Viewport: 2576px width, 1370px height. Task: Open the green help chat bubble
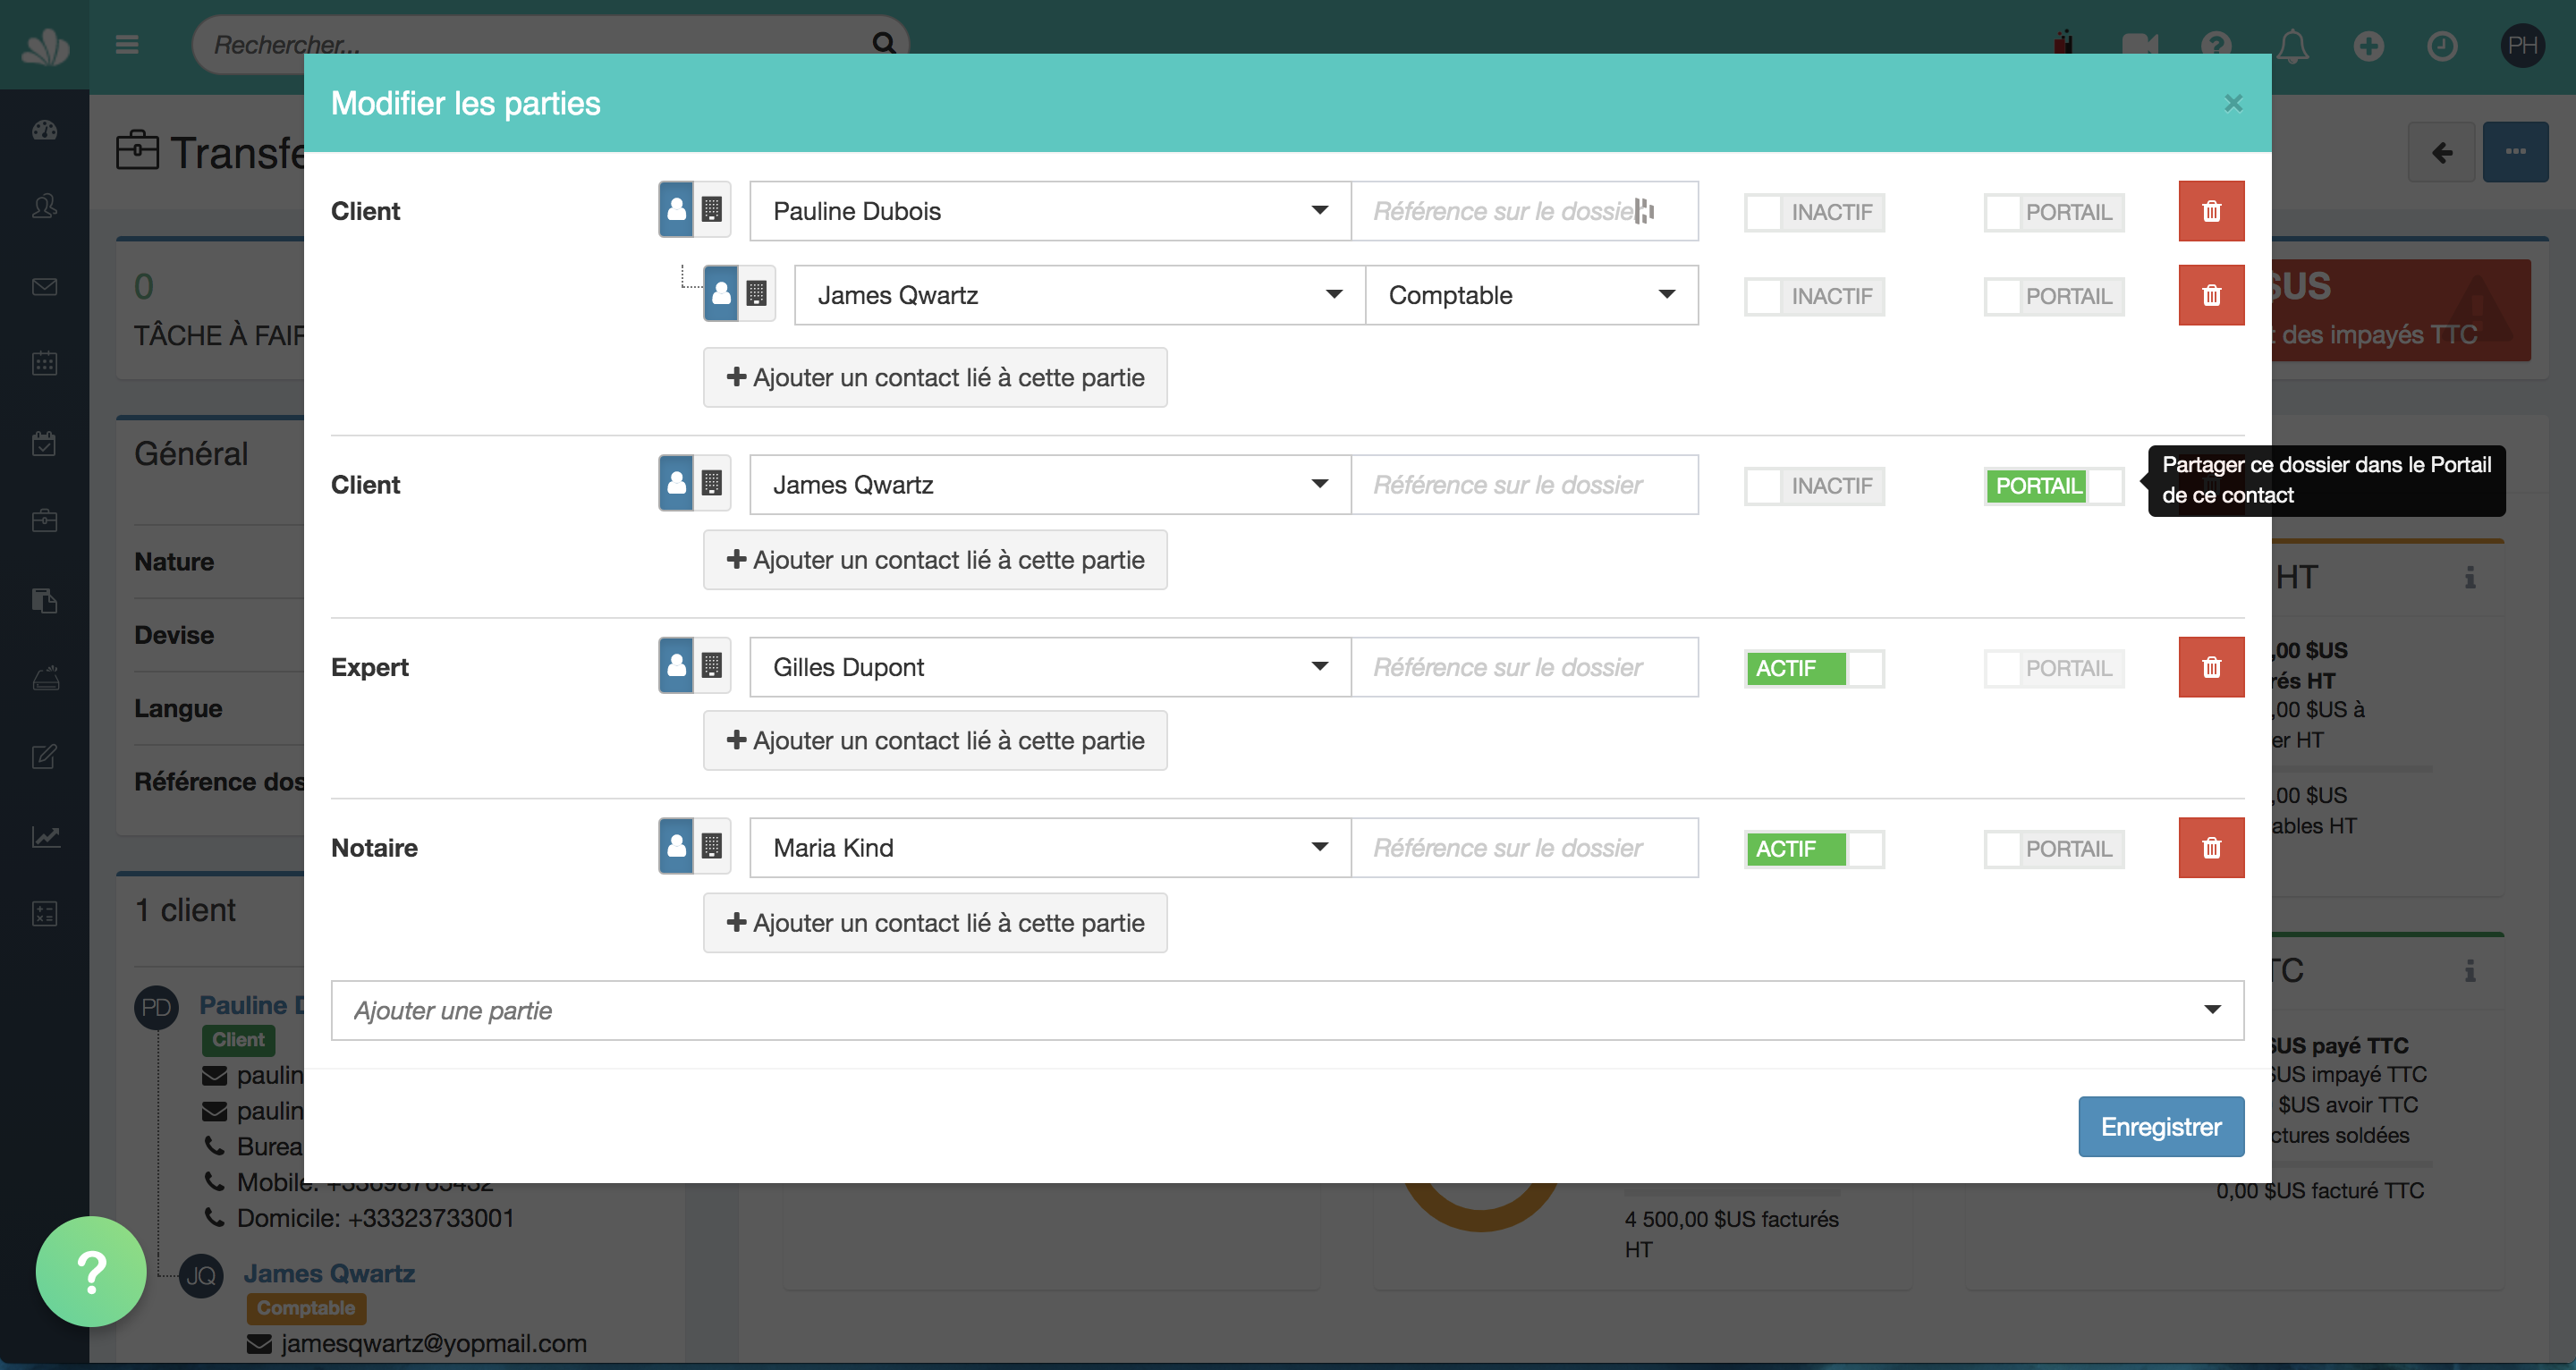91,1271
